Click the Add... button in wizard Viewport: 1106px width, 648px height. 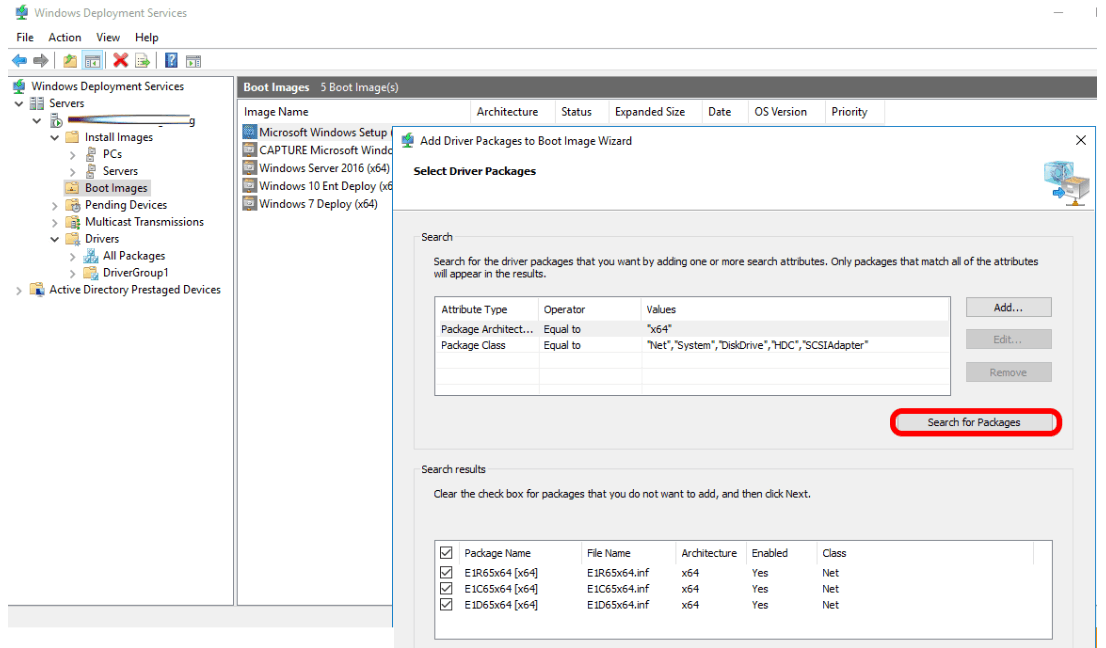[1008, 307]
